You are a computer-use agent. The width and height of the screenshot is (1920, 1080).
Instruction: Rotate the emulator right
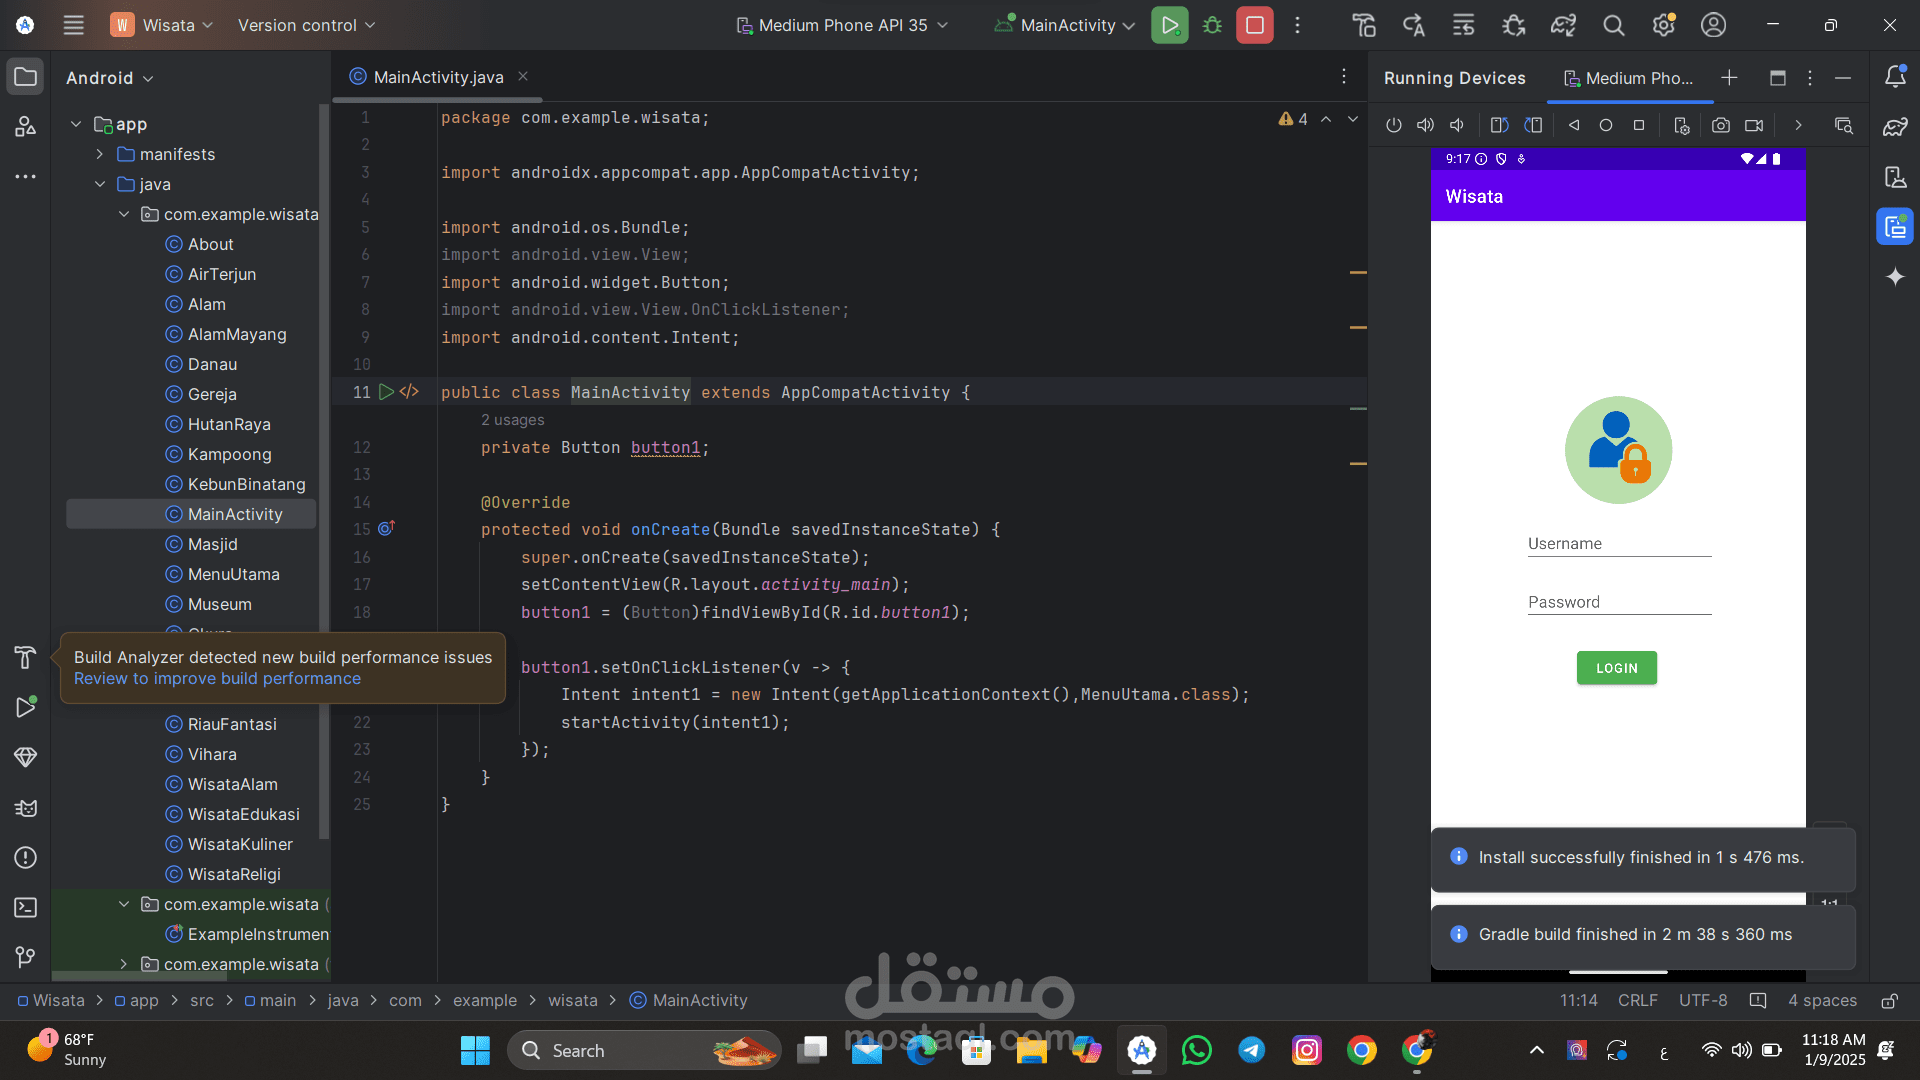pyautogui.click(x=1533, y=125)
